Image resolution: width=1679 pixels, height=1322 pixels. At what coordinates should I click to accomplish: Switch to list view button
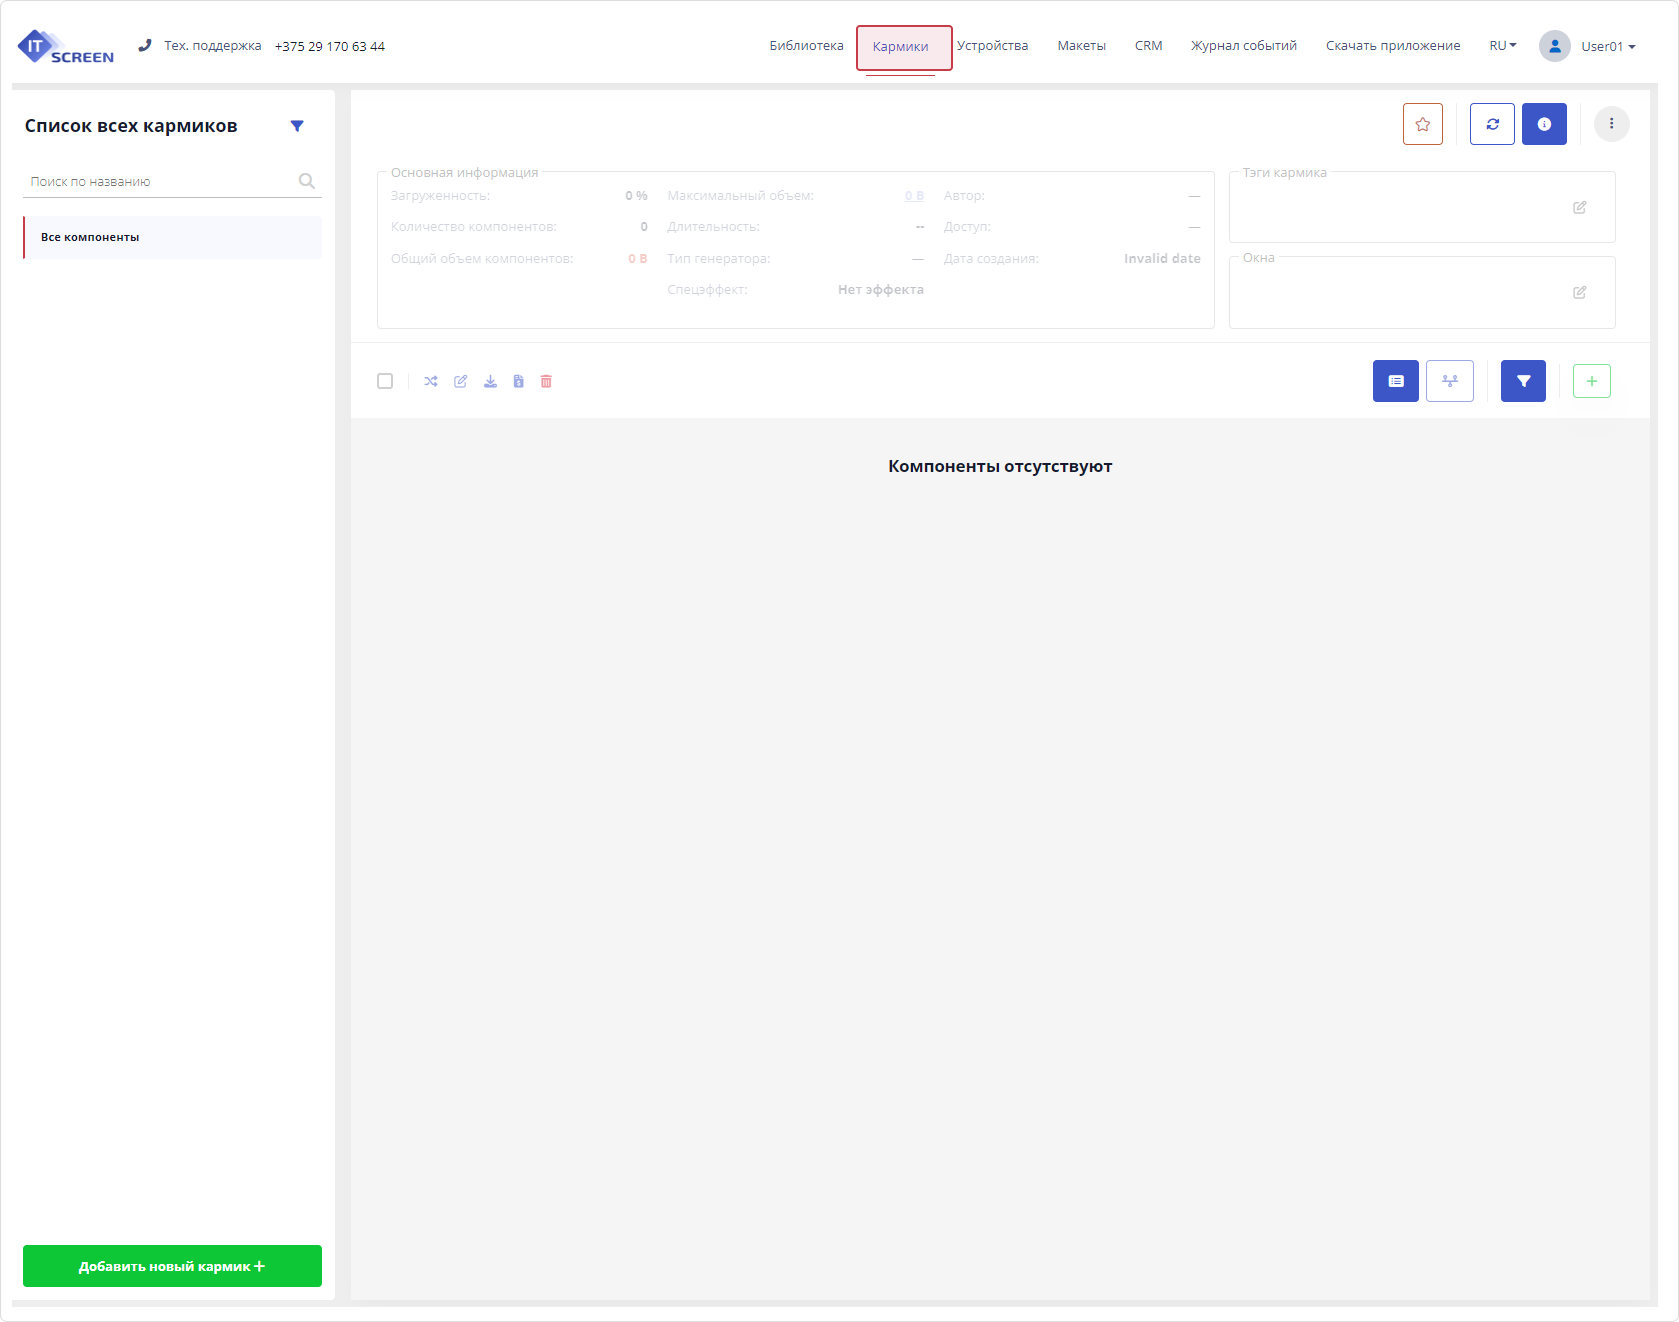(1395, 381)
